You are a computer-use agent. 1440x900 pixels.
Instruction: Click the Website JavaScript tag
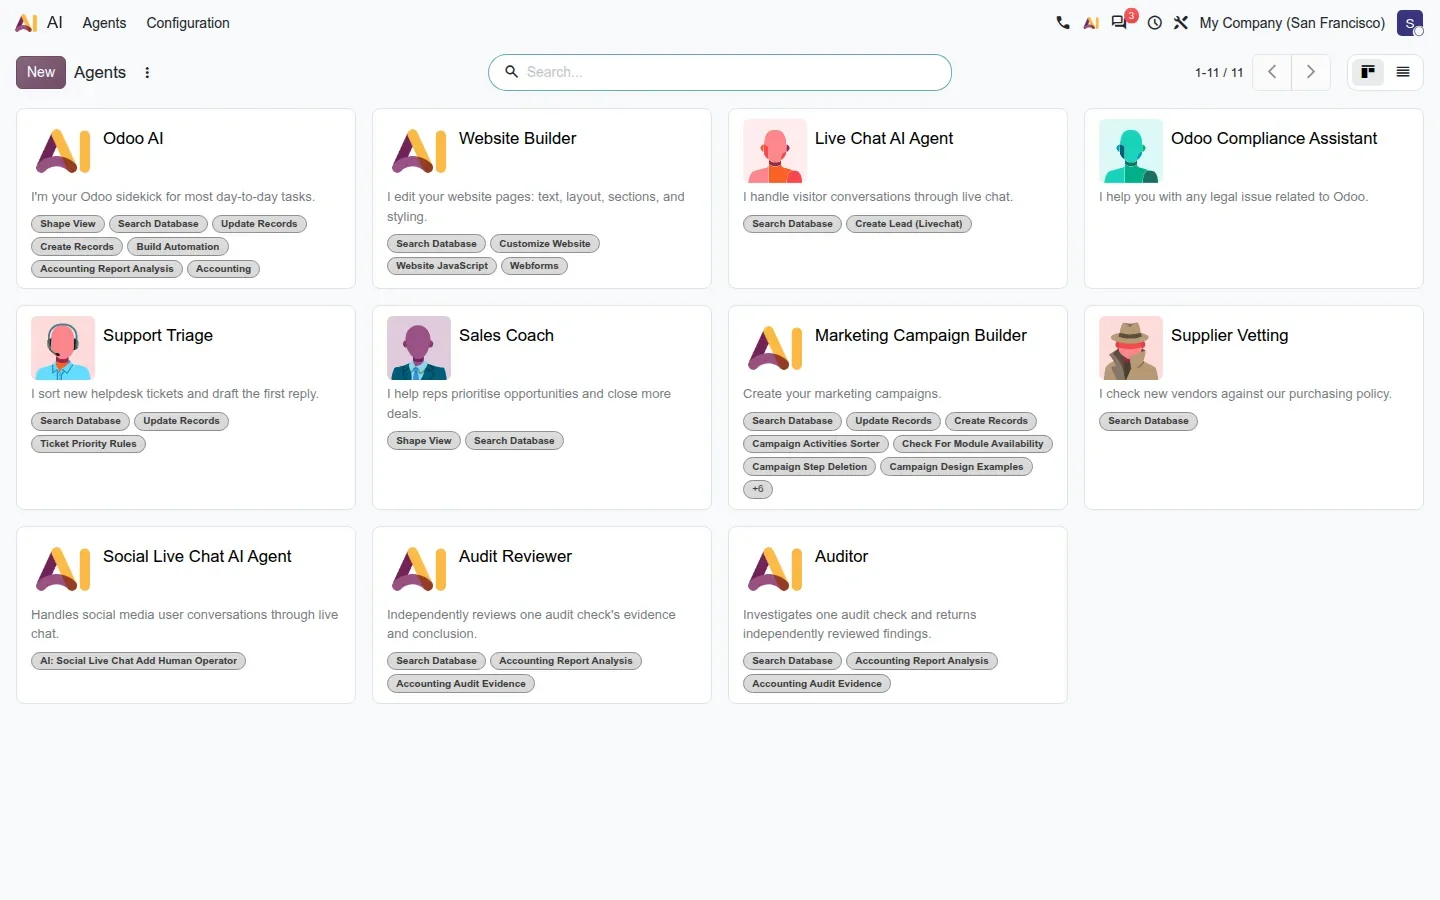coord(442,266)
